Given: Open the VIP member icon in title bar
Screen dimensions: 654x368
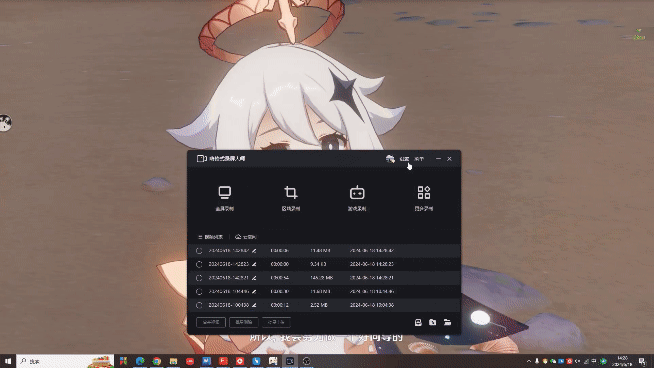Looking at the screenshot, I should click(390, 159).
